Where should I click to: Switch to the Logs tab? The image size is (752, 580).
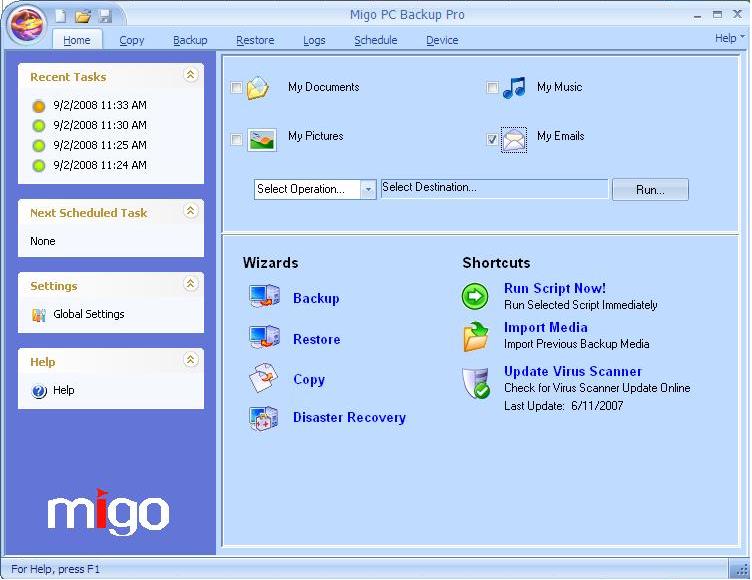[314, 40]
